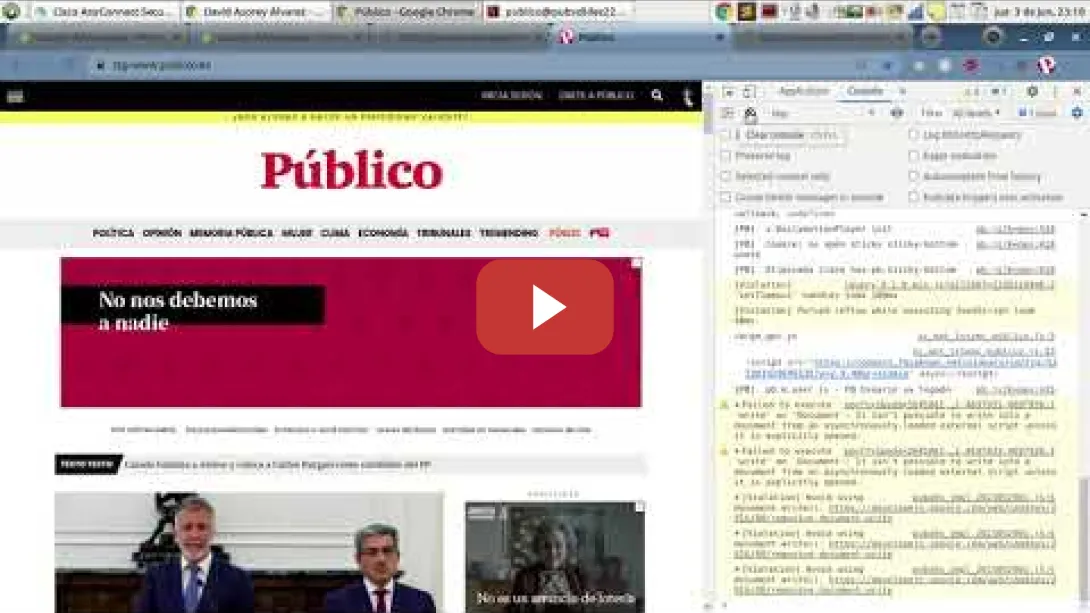Open the lead article photo of two men
The image size is (1090, 613).
(249, 553)
